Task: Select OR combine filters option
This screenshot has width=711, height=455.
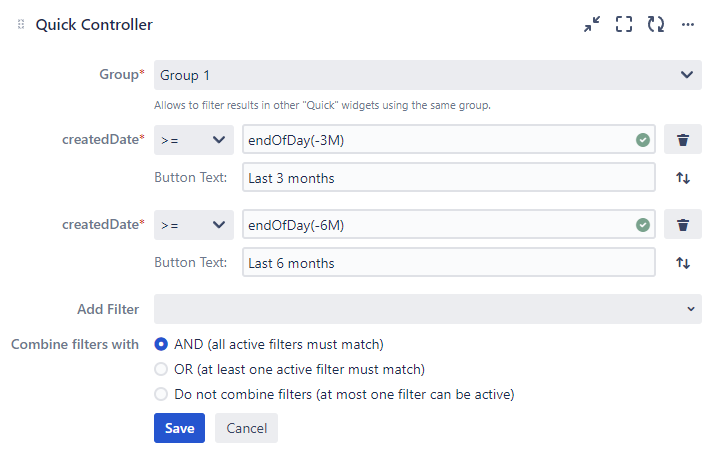Action: click(x=161, y=369)
